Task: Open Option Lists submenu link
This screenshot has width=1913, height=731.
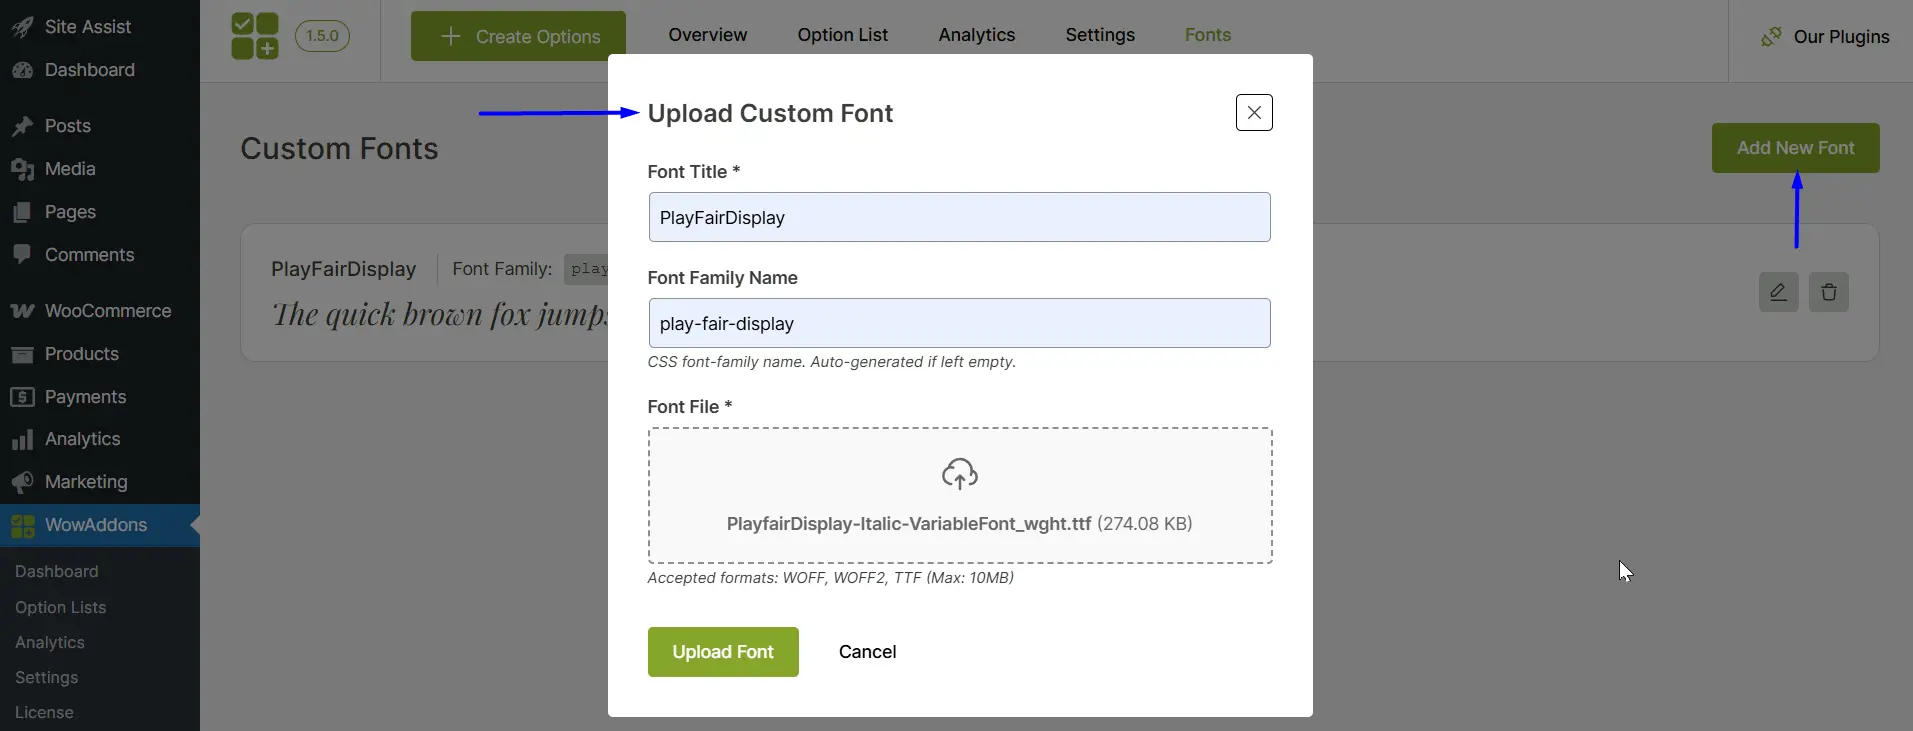Action: (x=60, y=607)
